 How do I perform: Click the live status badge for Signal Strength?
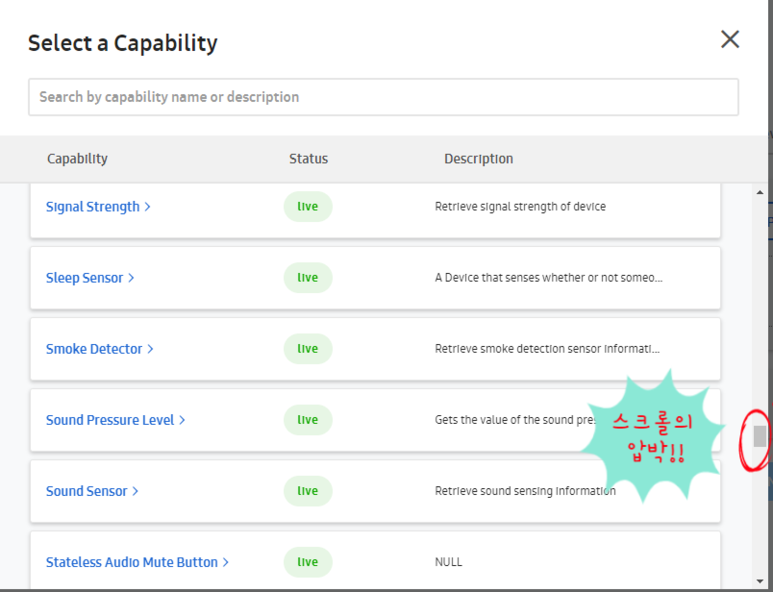[308, 207]
